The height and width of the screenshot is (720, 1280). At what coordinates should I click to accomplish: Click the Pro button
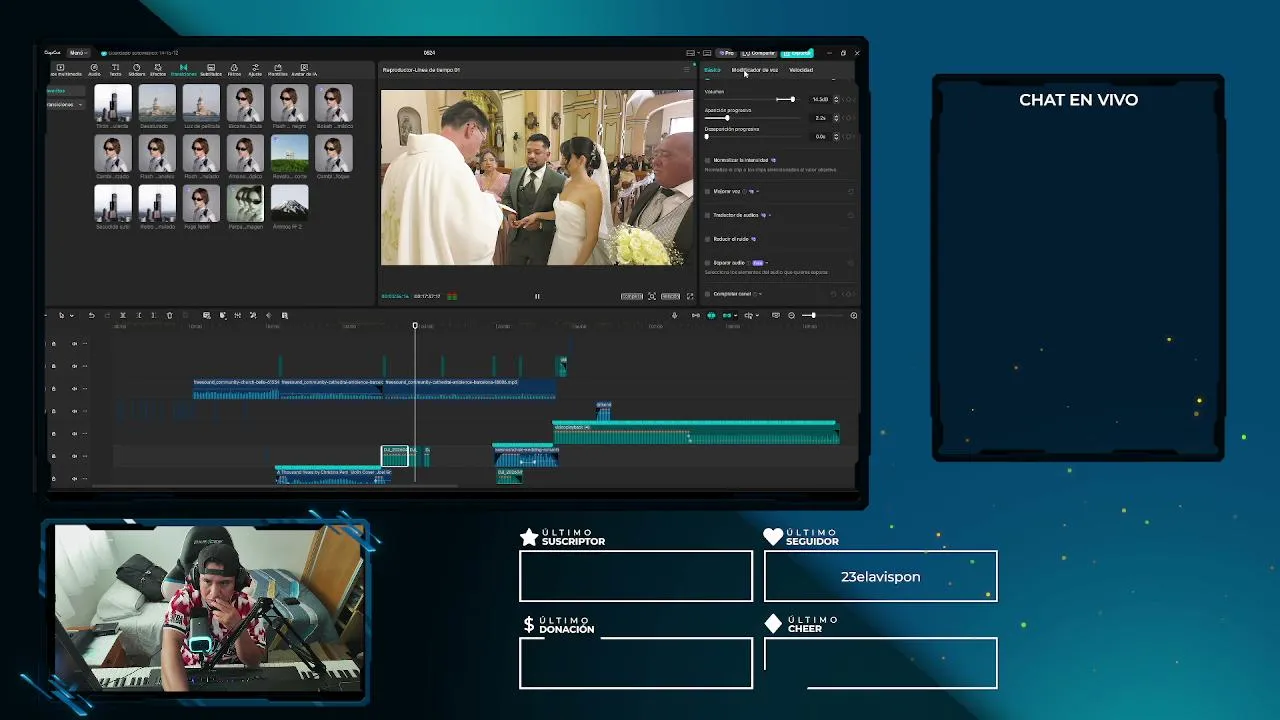727,53
